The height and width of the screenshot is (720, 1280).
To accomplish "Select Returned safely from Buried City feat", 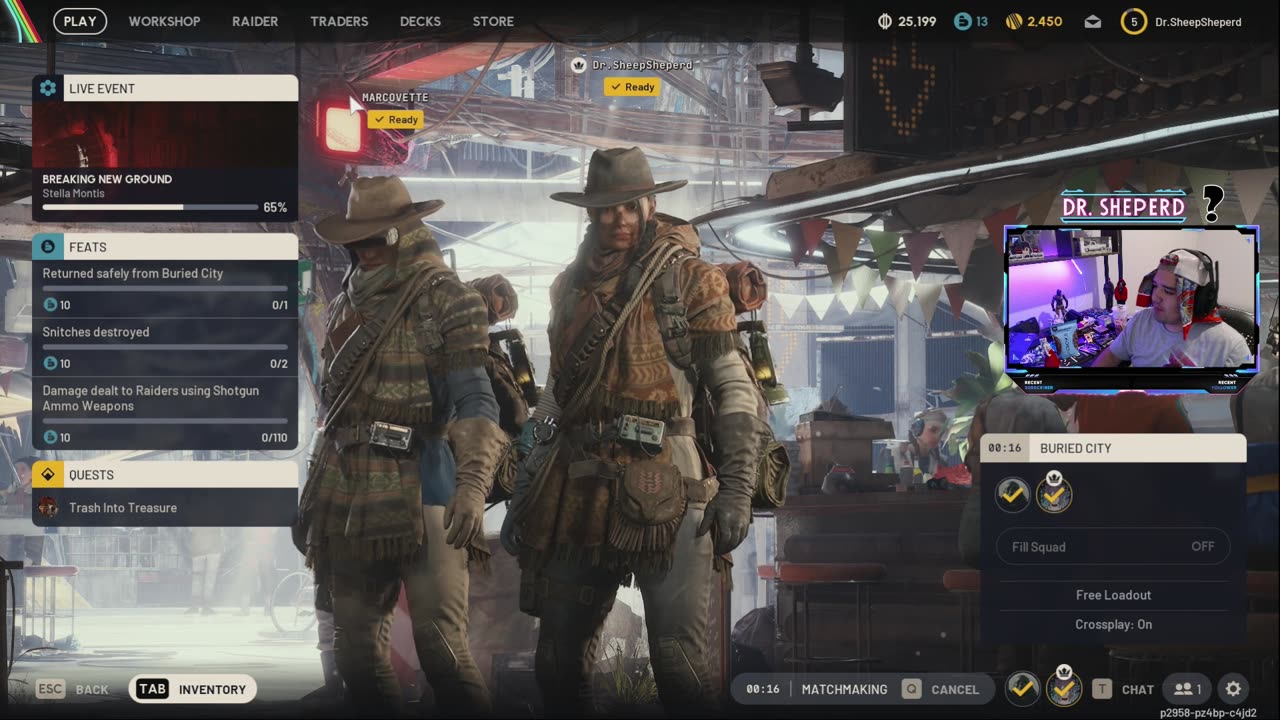I will pos(165,288).
